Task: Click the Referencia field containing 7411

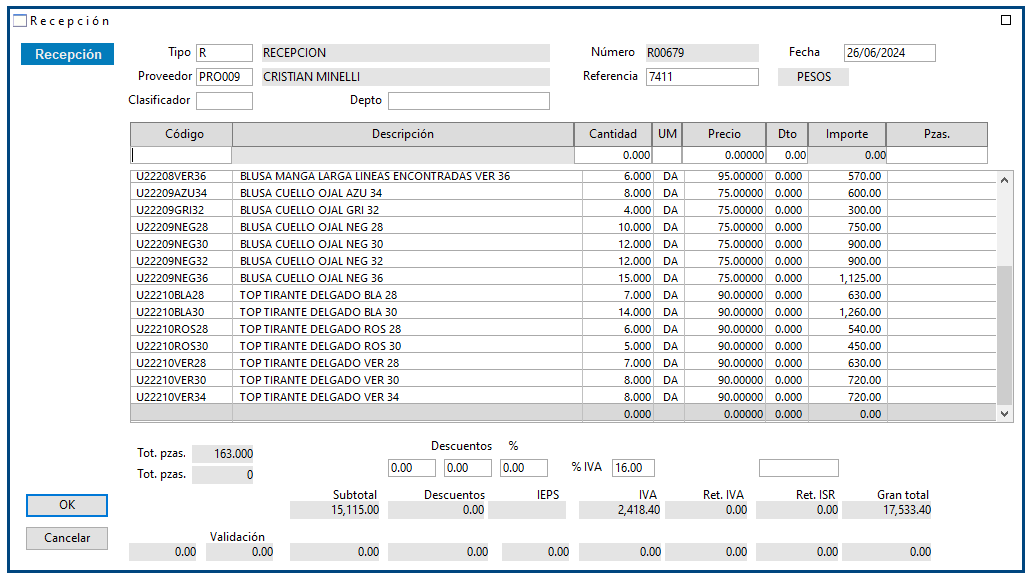Action: click(x=702, y=77)
